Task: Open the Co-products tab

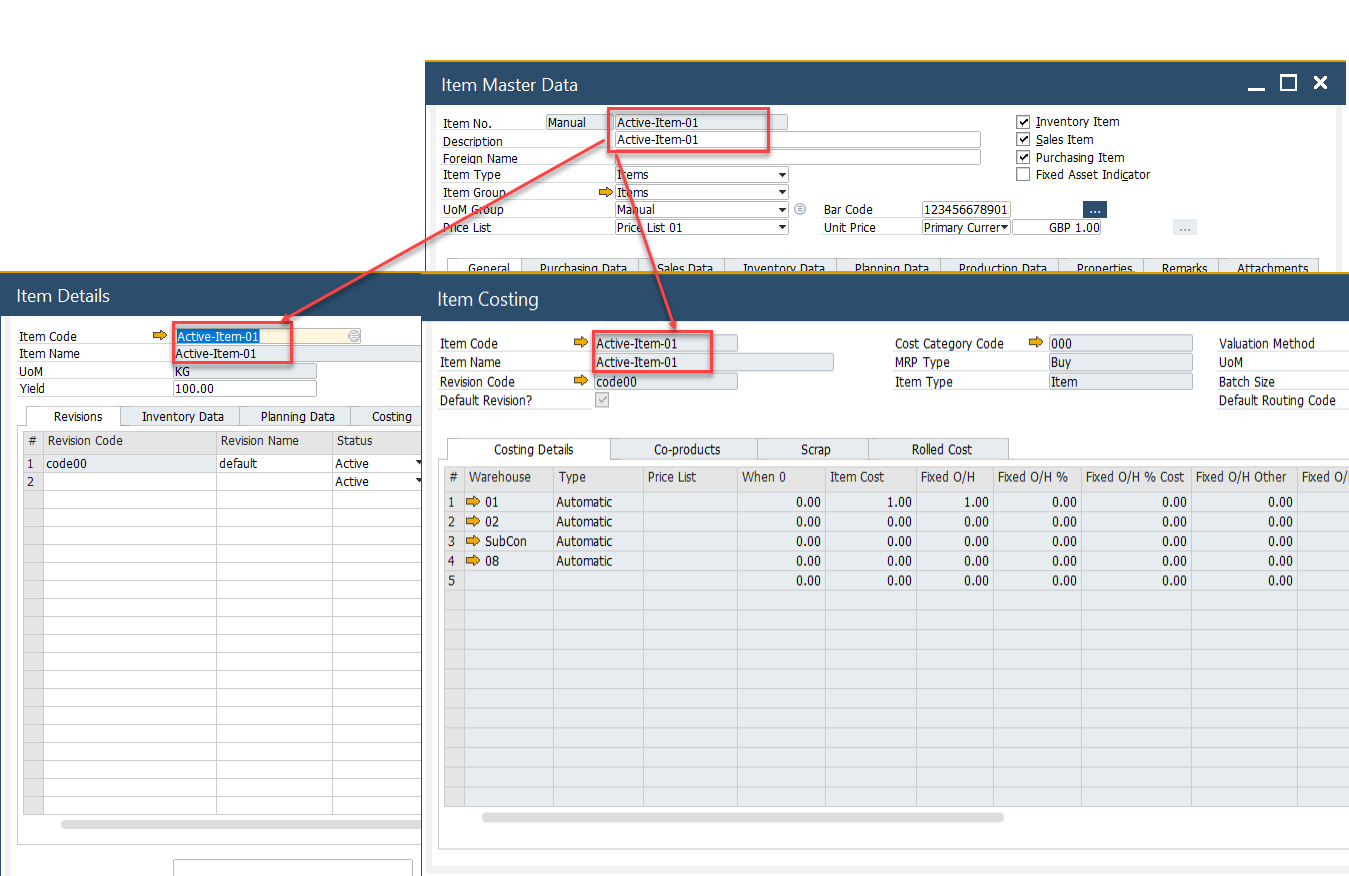Action: (686, 449)
